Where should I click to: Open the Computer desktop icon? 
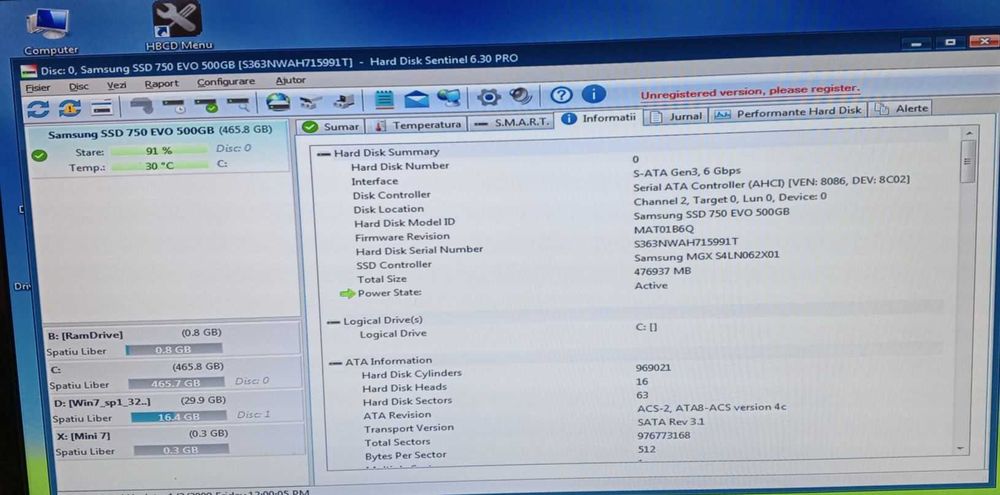50,31
